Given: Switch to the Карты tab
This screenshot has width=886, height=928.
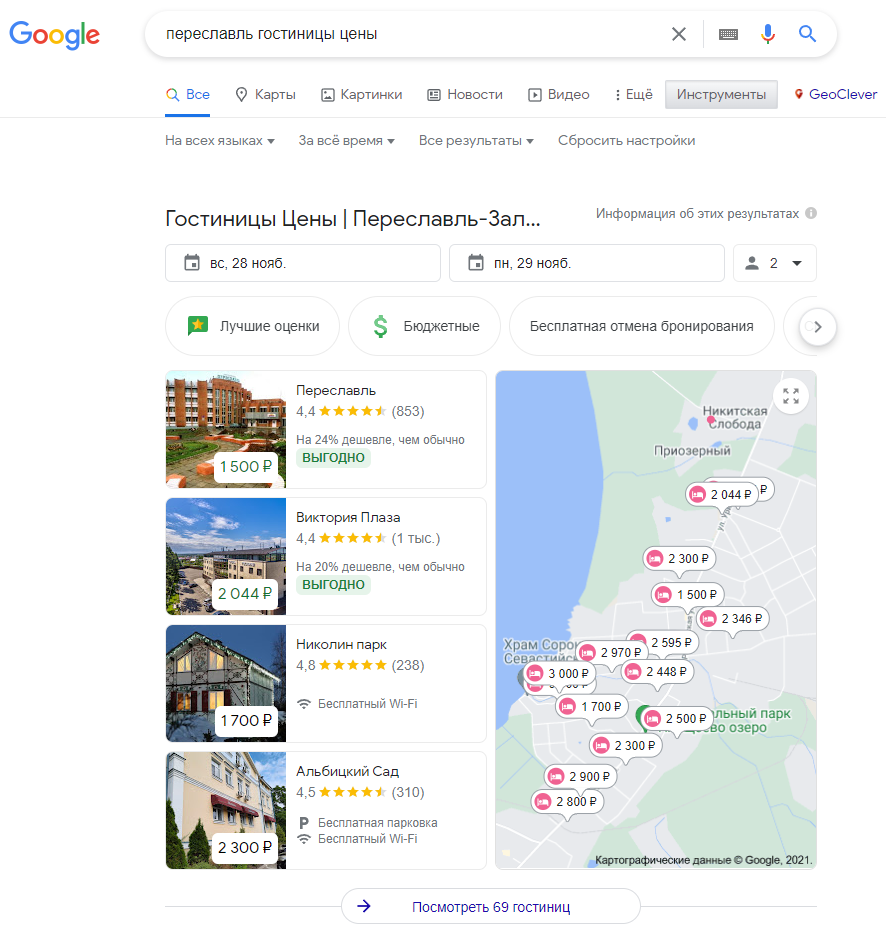Looking at the screenshot, I should (x=266, y=95).
